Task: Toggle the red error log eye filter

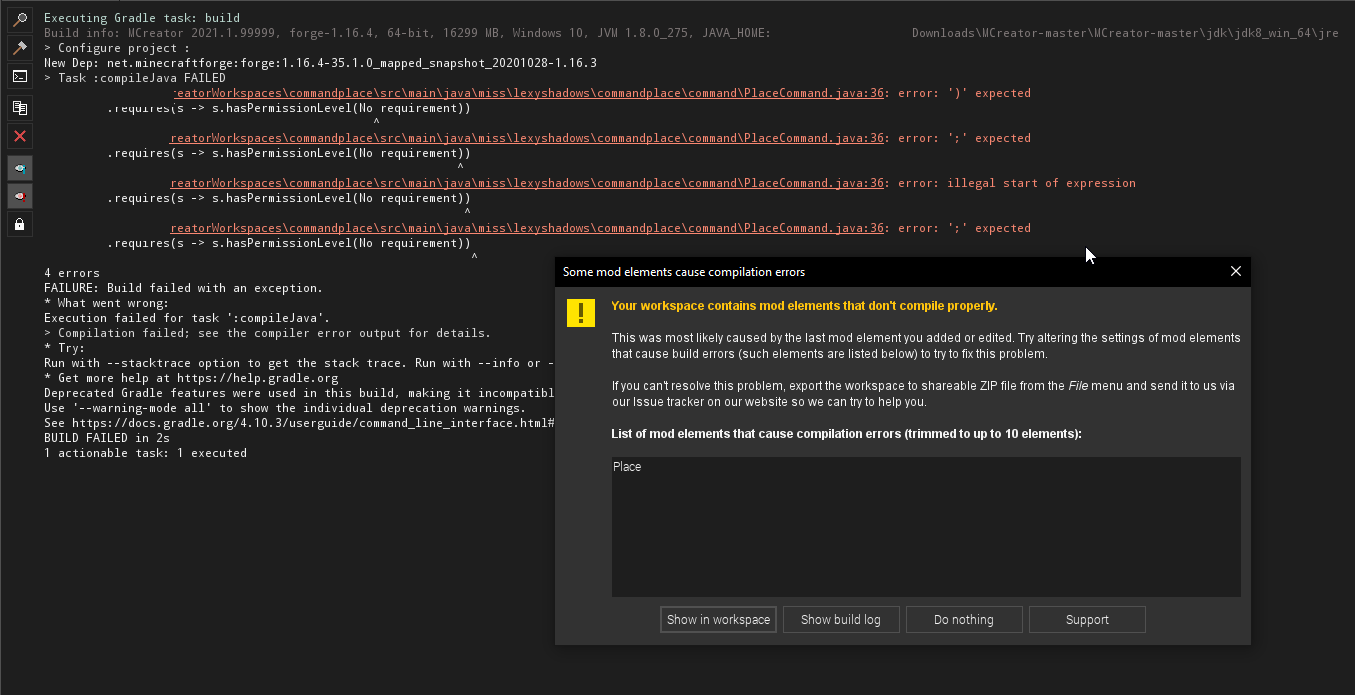Action: [20, 195]
